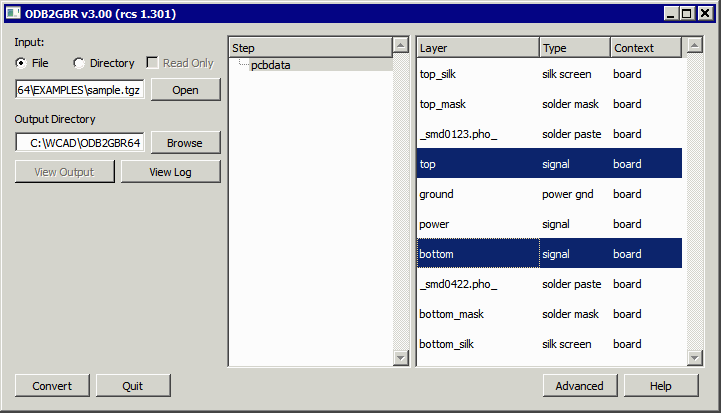Screen dimensions: 721x413
Task: Open Advanced settings
Action: 580,385
